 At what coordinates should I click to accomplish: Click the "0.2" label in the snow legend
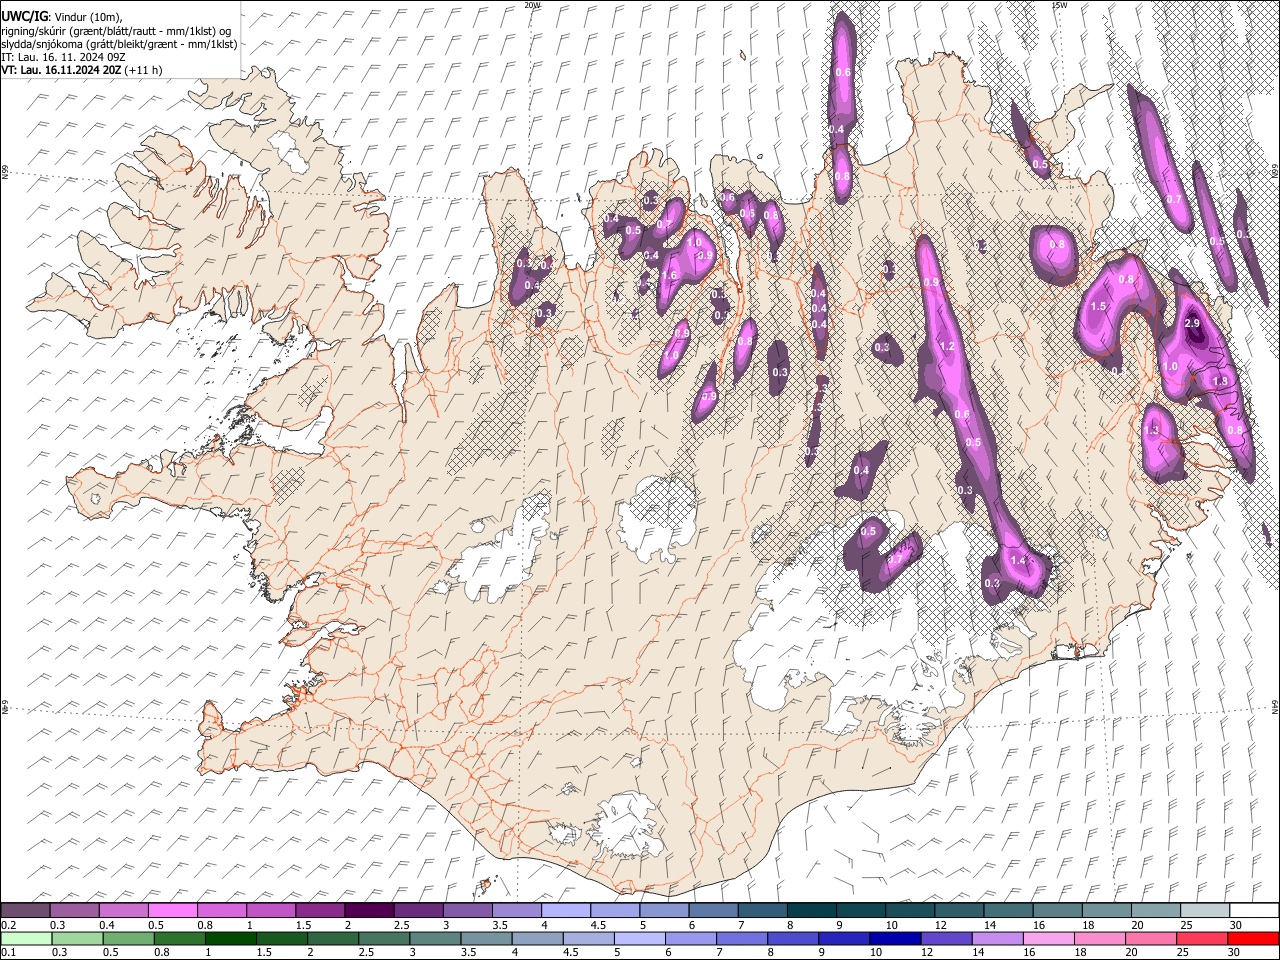pyautogui.click(x=7, y=924)
